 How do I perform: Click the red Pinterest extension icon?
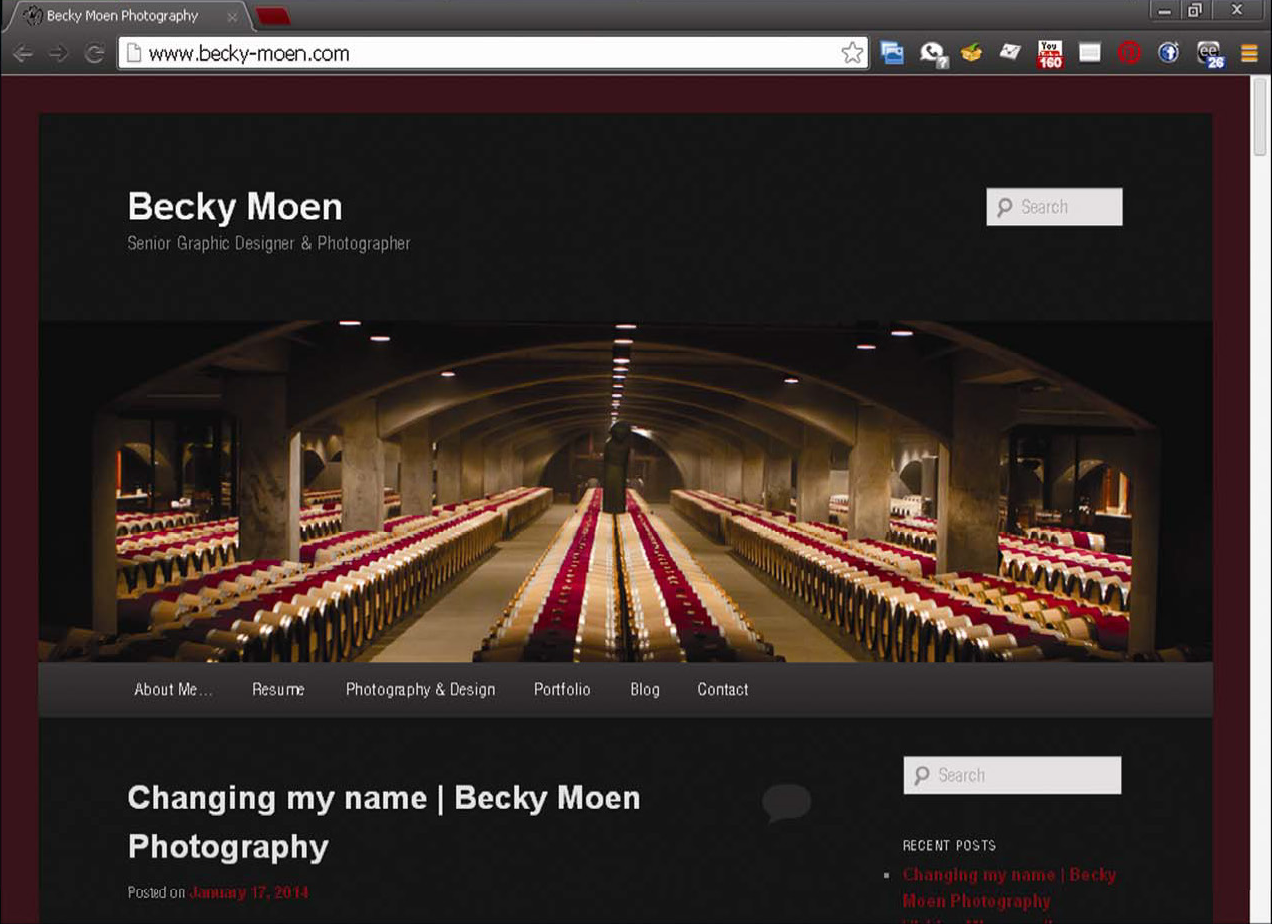[x=1128, y=52]
